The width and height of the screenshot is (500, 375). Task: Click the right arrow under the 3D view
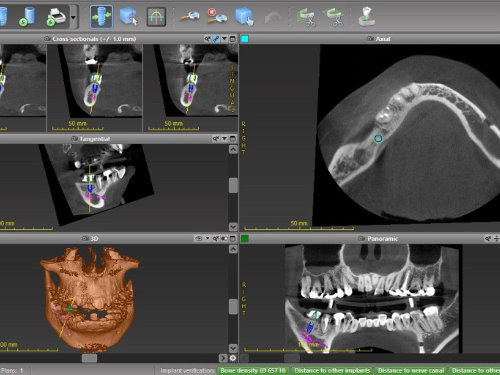point(223,358)
